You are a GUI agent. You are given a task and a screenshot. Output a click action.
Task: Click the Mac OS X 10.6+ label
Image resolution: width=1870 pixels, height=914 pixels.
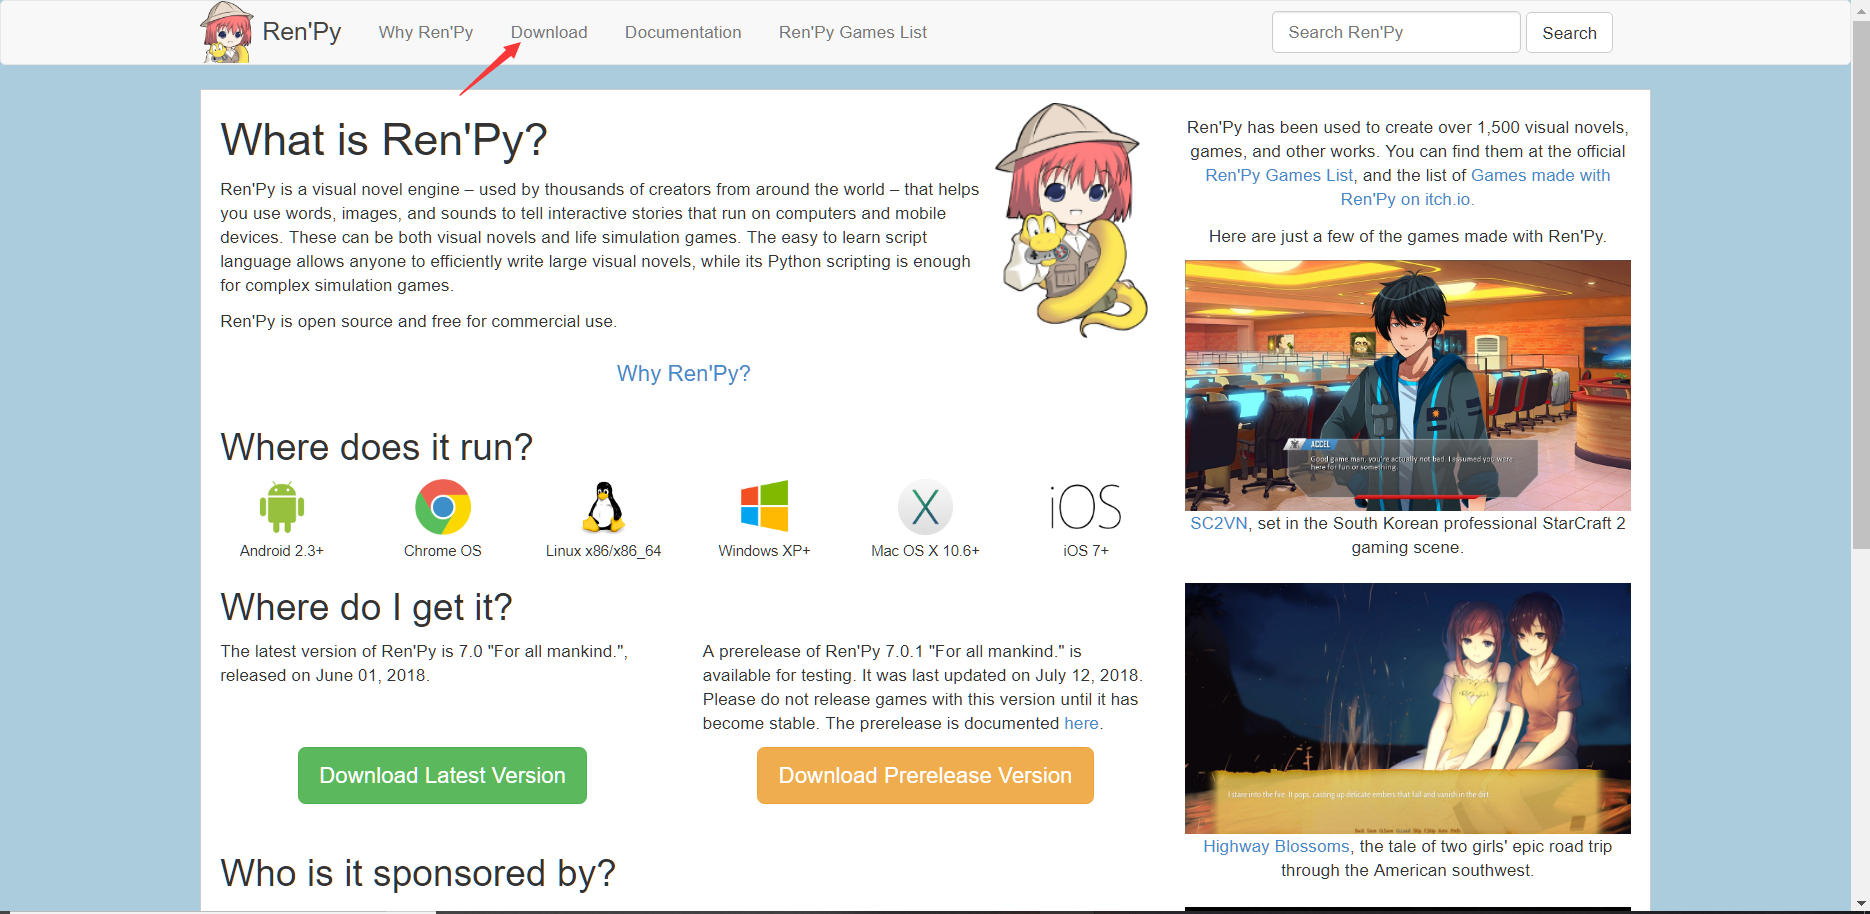coord(925,551)
